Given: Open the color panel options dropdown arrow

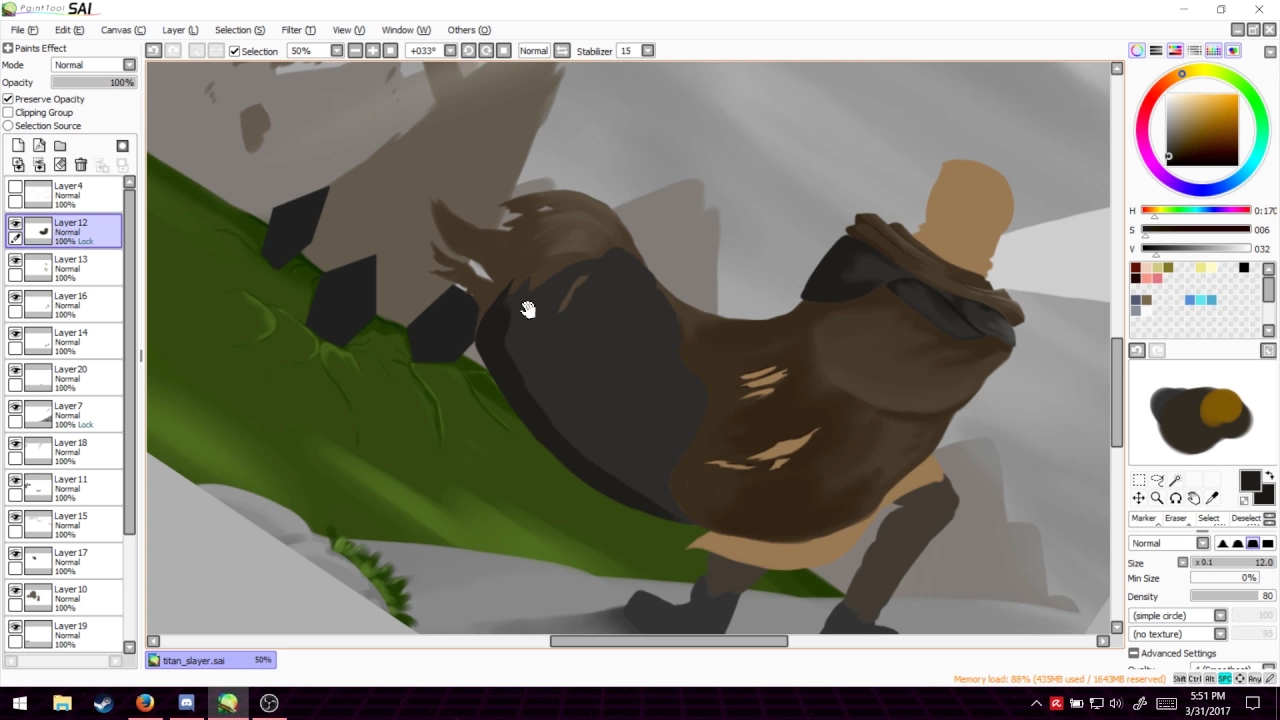Looking at the screenshot, I should point(1270,52).
